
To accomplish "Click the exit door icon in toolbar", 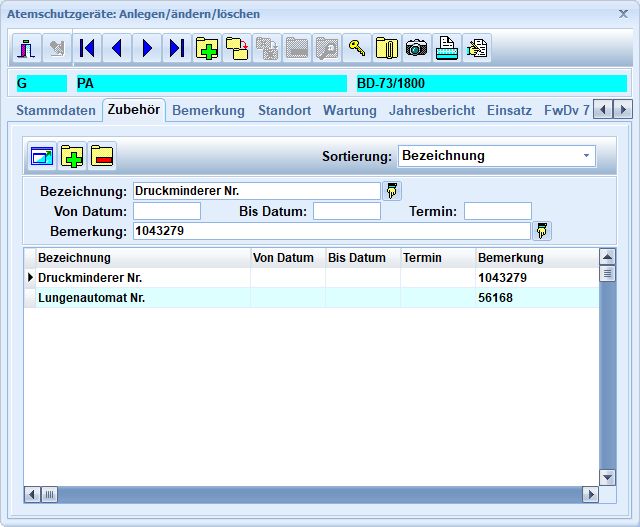I will point(27,49).
